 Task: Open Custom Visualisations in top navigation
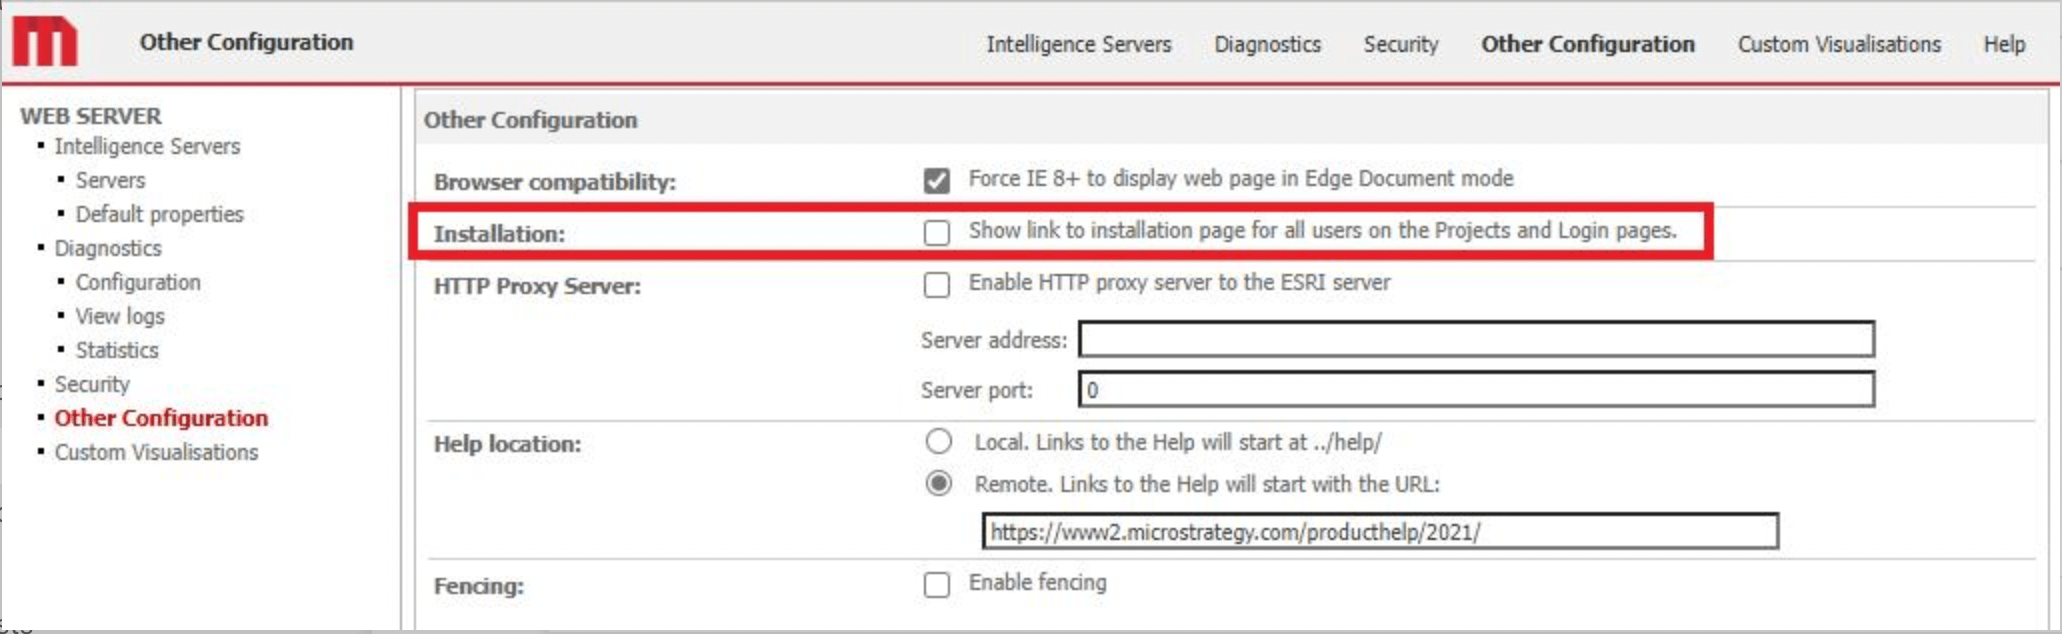tap(1838, 44)
